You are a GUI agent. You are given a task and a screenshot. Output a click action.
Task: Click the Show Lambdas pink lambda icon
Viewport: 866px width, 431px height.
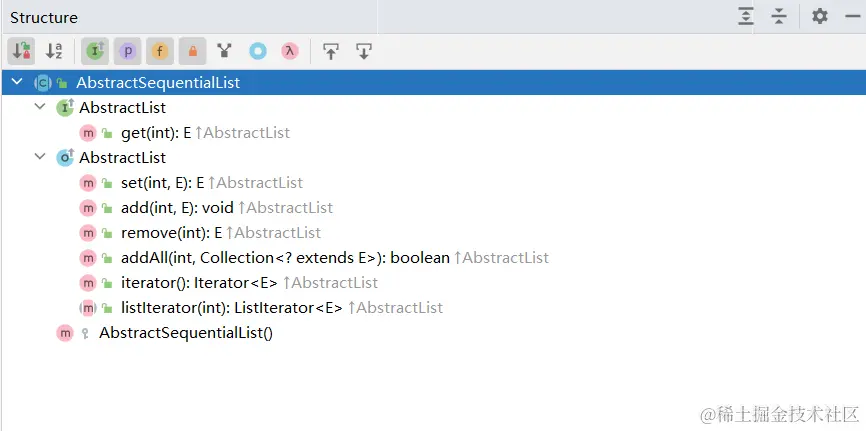click(290, 50)
